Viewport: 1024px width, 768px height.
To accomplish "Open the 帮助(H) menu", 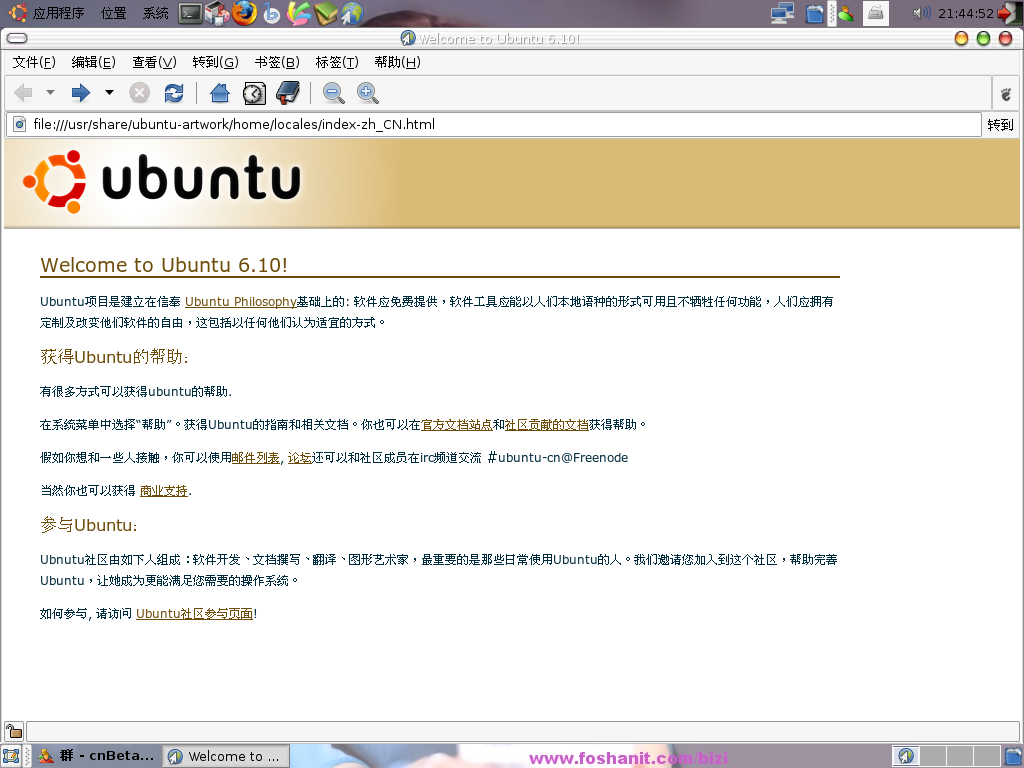I will 397,62.
